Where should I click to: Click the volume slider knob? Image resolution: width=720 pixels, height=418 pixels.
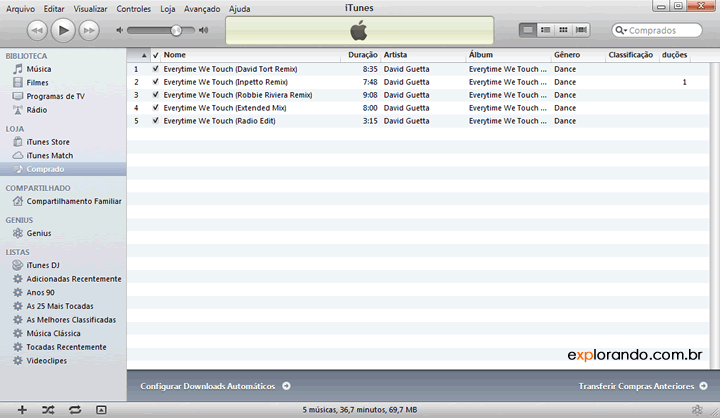[x=176, y=31]
